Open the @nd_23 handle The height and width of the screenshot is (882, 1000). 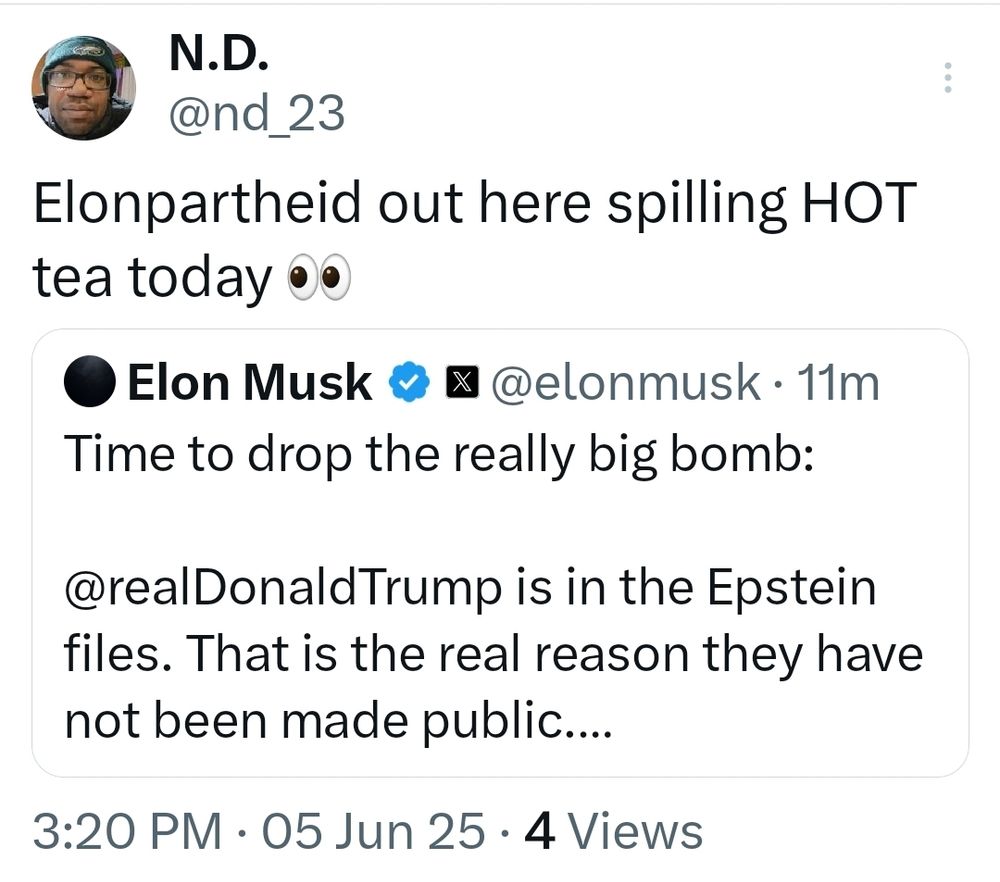coord(256,113)
